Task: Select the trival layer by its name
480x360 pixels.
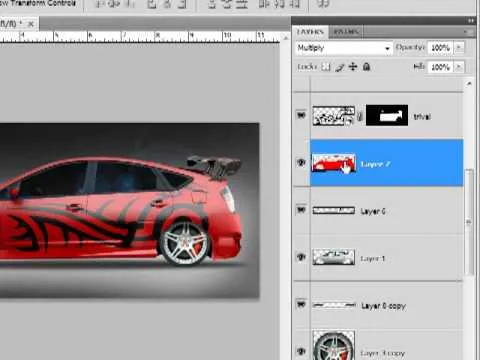Action: 422,117
